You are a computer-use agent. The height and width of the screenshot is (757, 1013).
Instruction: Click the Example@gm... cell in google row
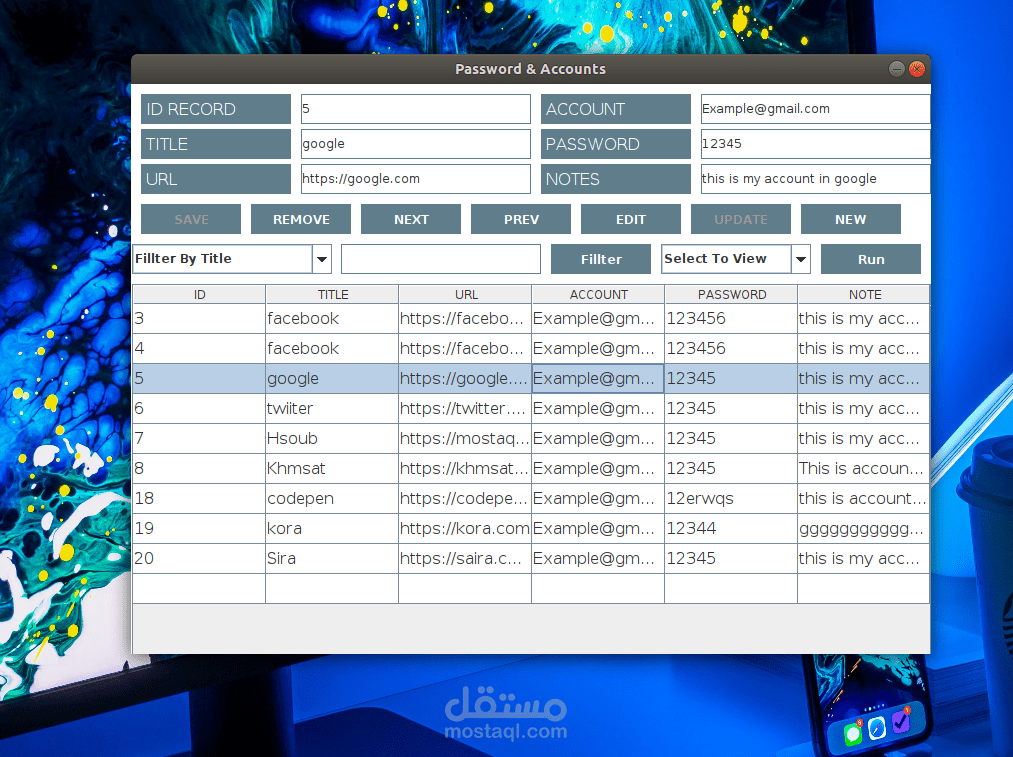pos(598,378)
